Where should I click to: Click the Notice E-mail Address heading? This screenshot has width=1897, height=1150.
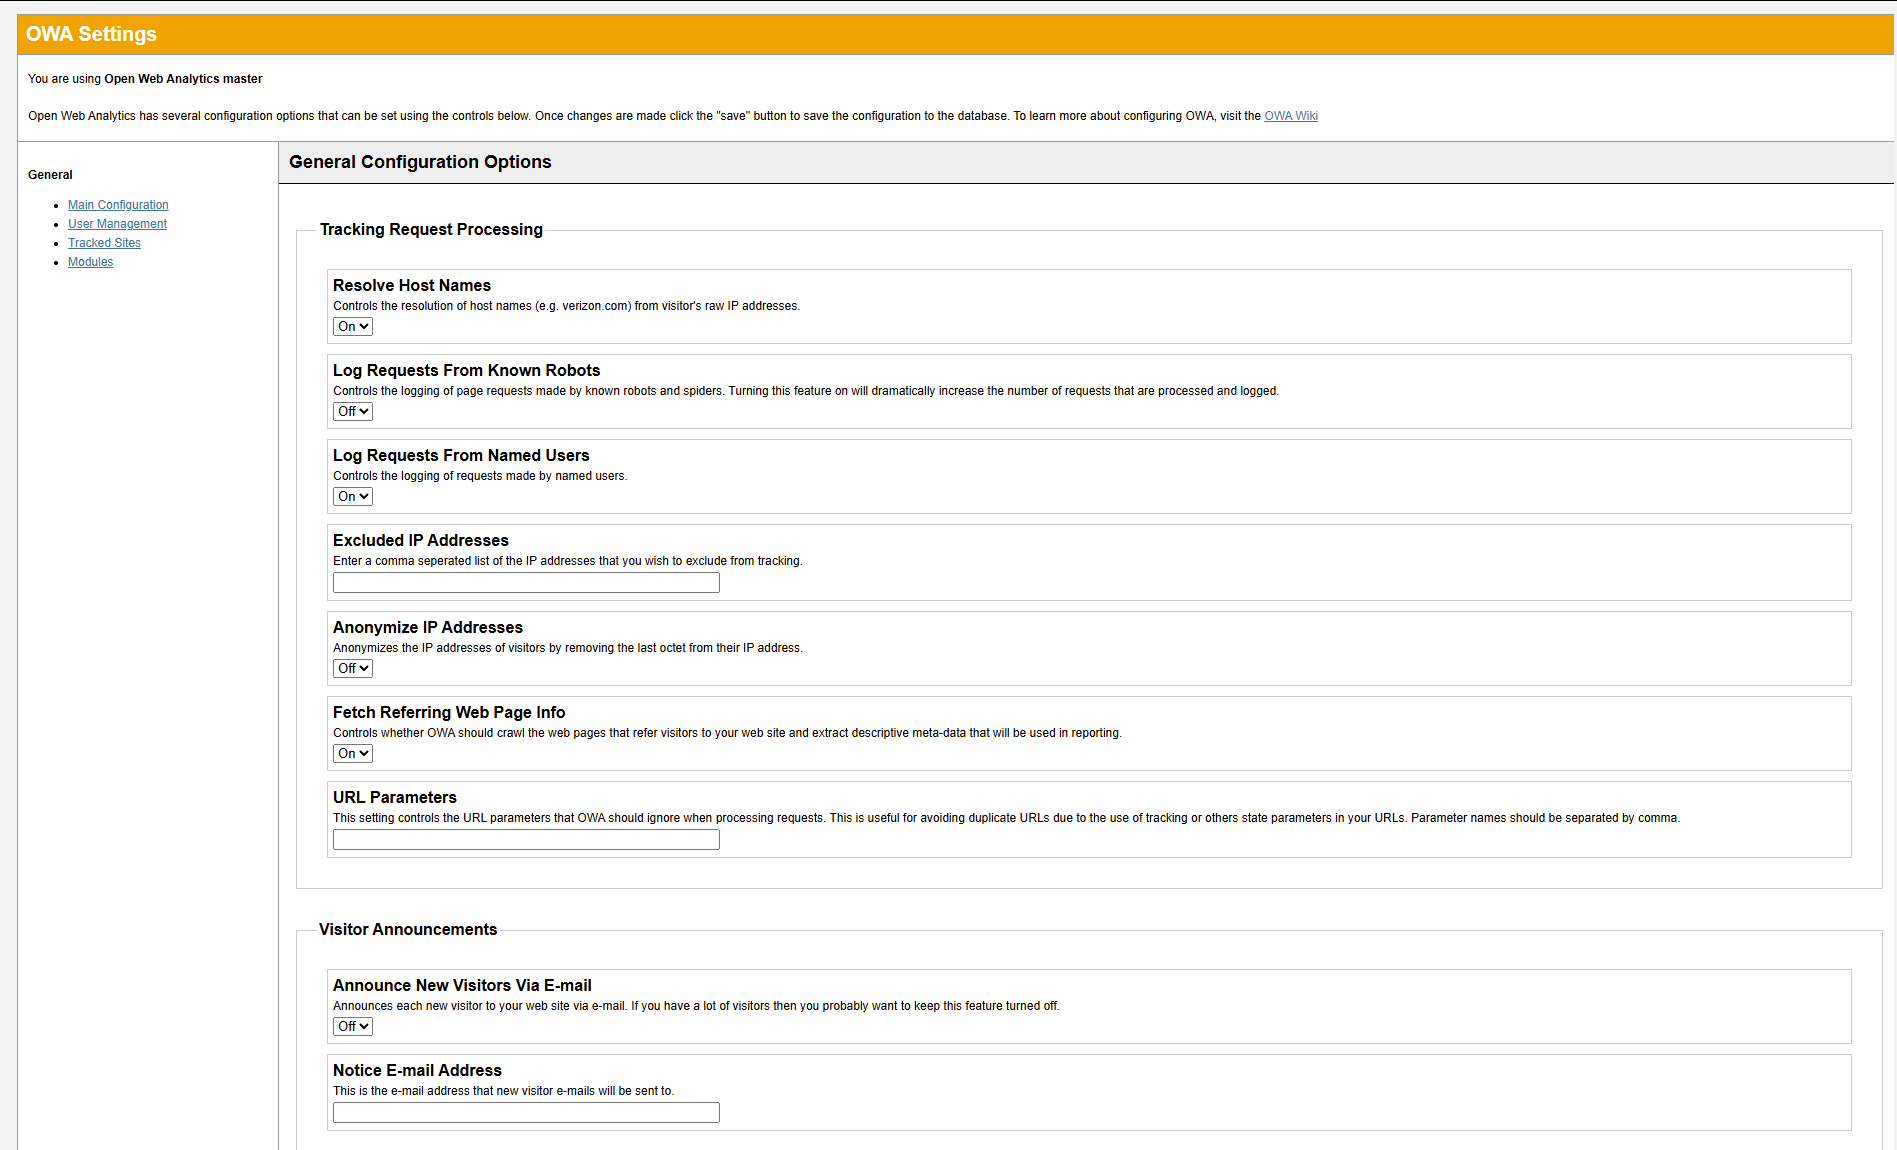click(417, 1071)
